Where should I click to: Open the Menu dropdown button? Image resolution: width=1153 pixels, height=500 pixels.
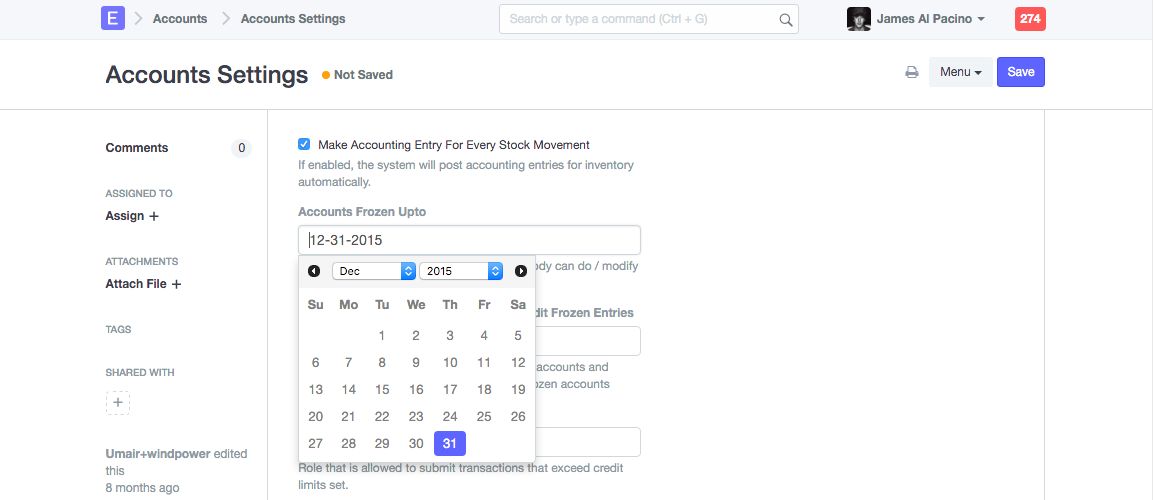pos(960,72)
